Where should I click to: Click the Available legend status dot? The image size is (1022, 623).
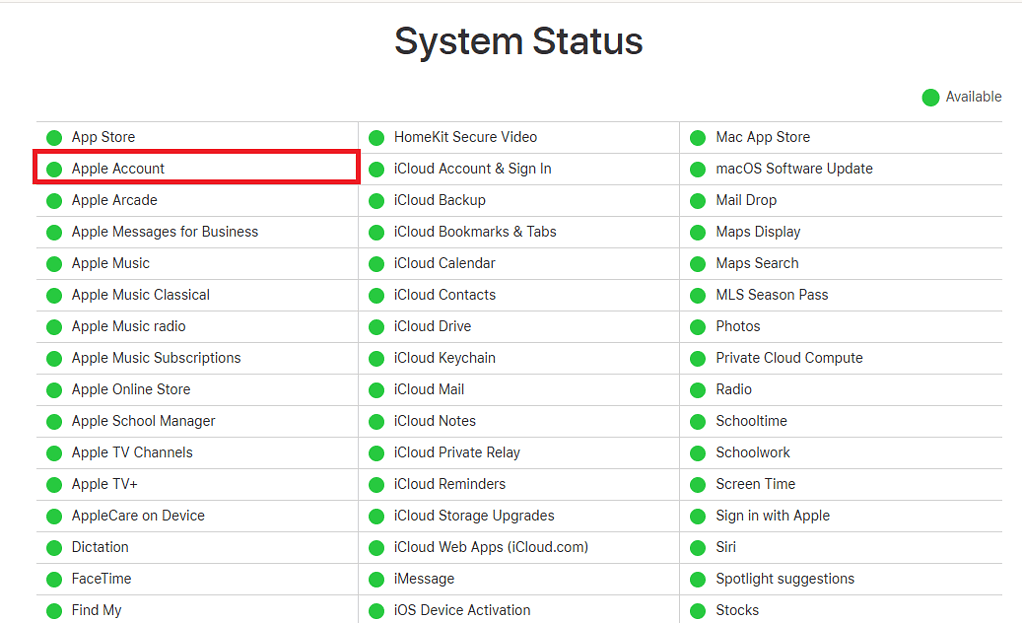click(x=928, y=97)
